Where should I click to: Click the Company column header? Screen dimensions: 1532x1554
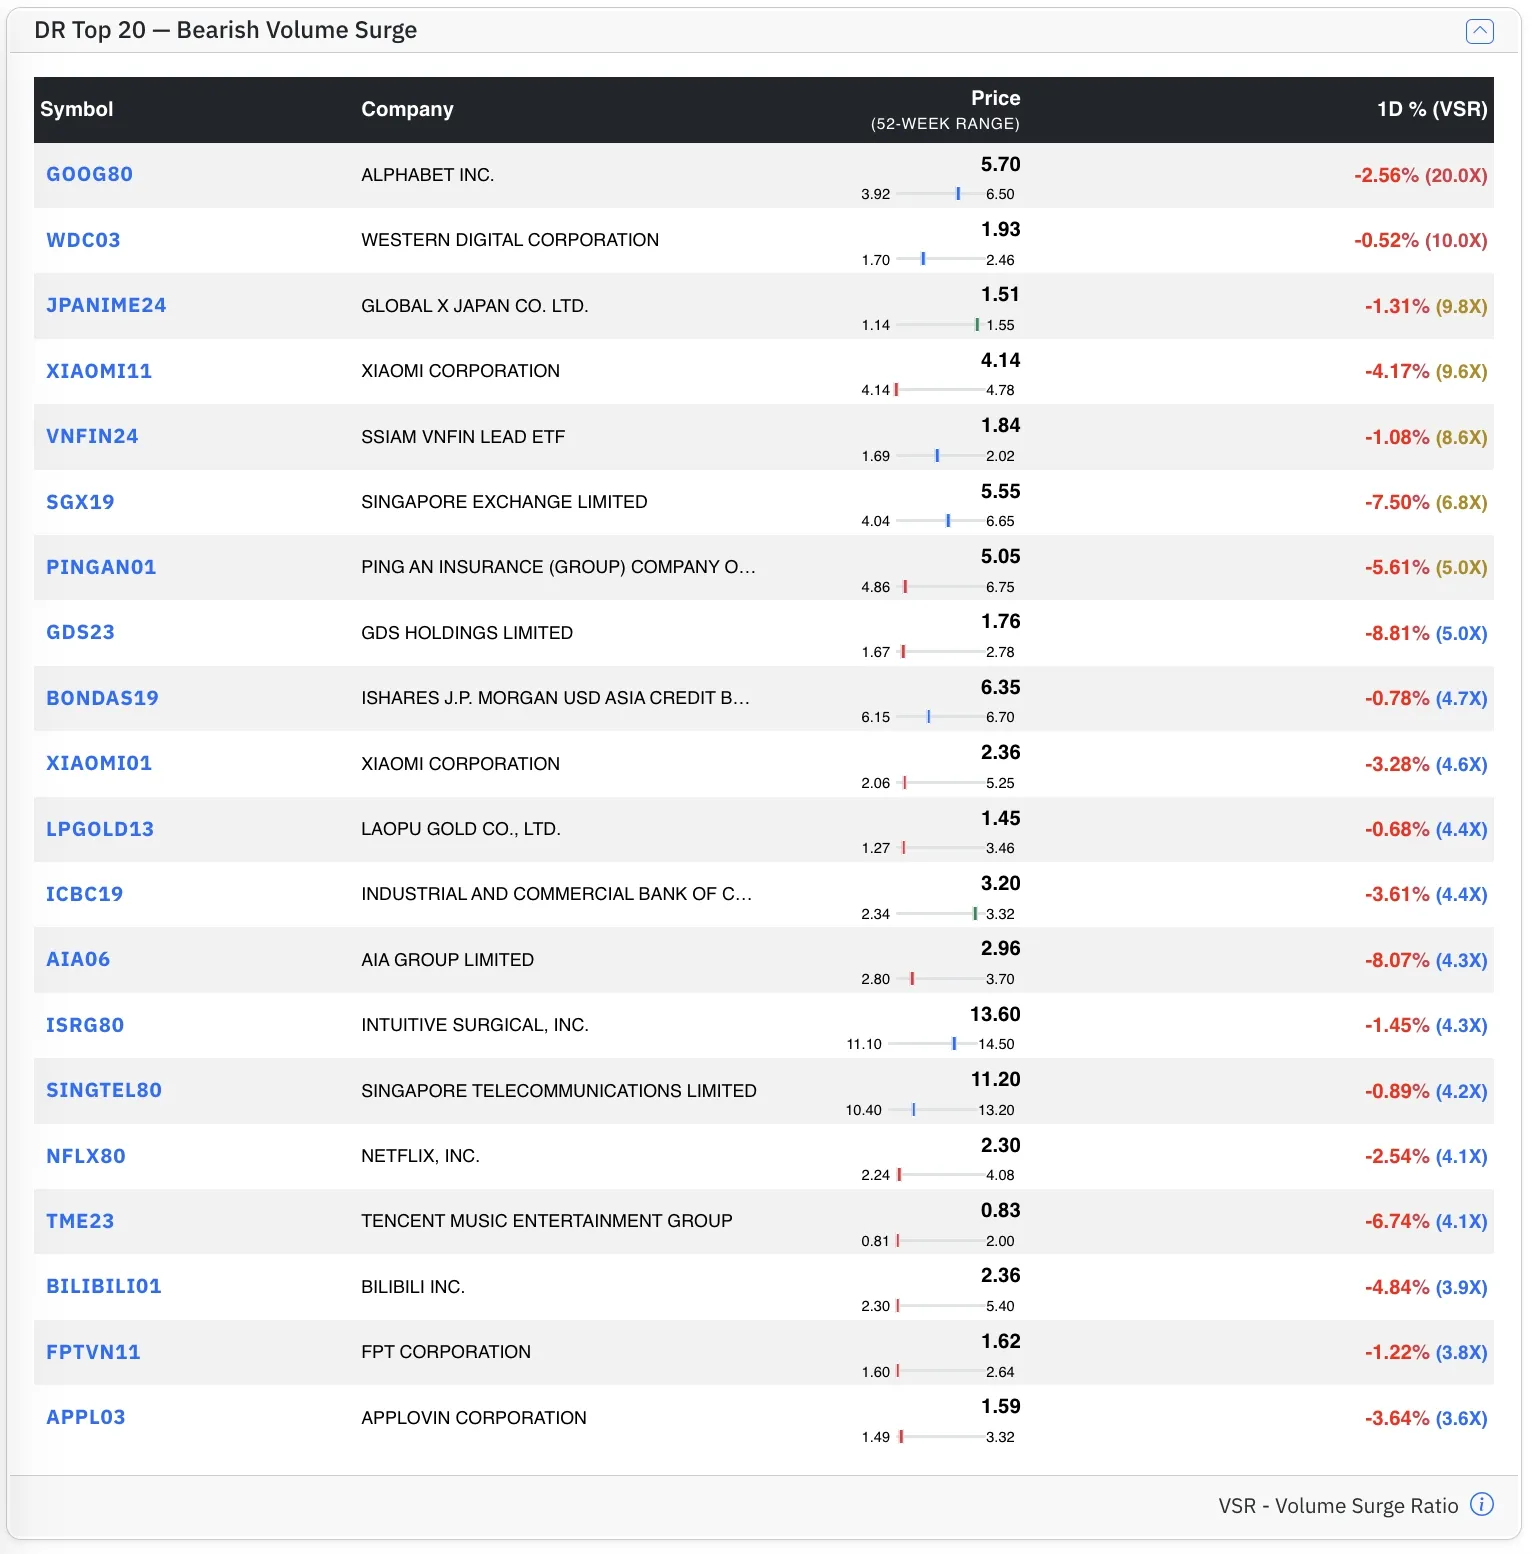407,109
